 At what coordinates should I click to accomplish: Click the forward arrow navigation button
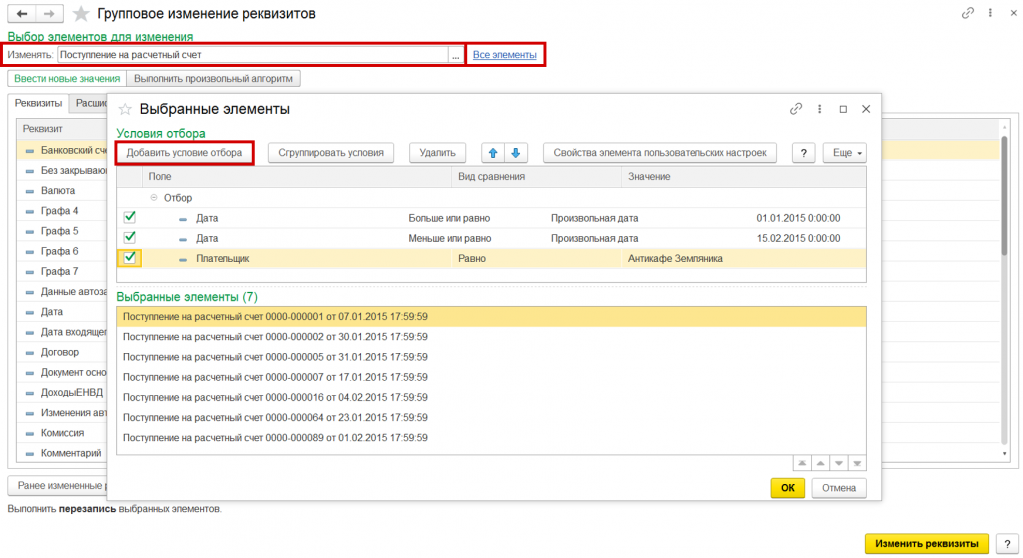tap(48, 14)
